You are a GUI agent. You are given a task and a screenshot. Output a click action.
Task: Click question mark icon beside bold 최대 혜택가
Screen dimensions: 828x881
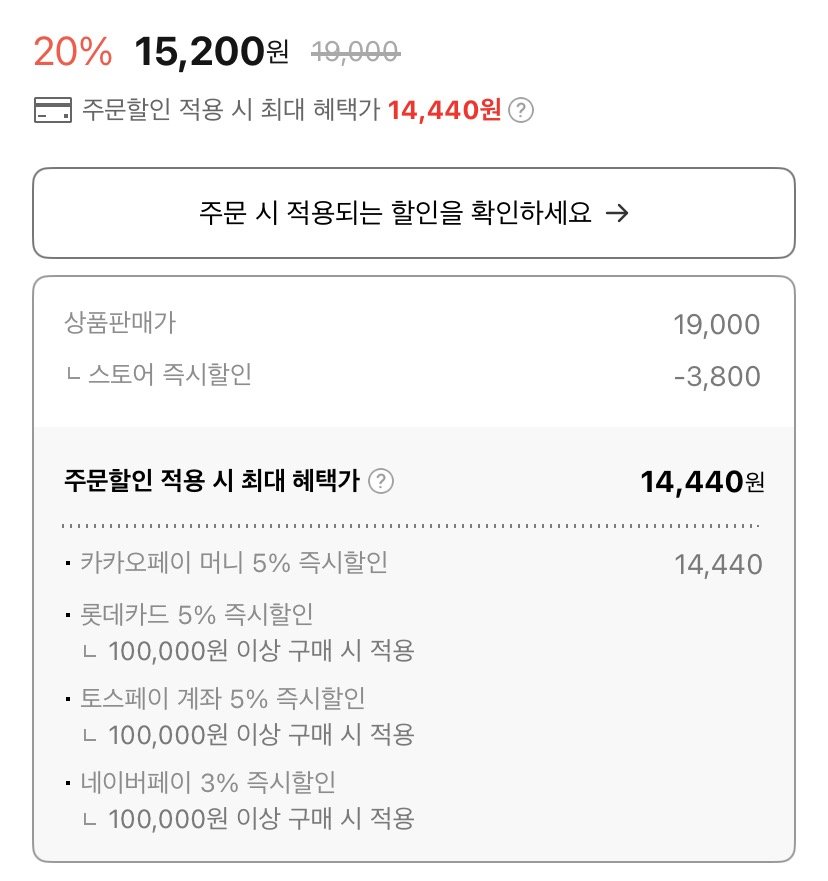(x=381, y=481)
